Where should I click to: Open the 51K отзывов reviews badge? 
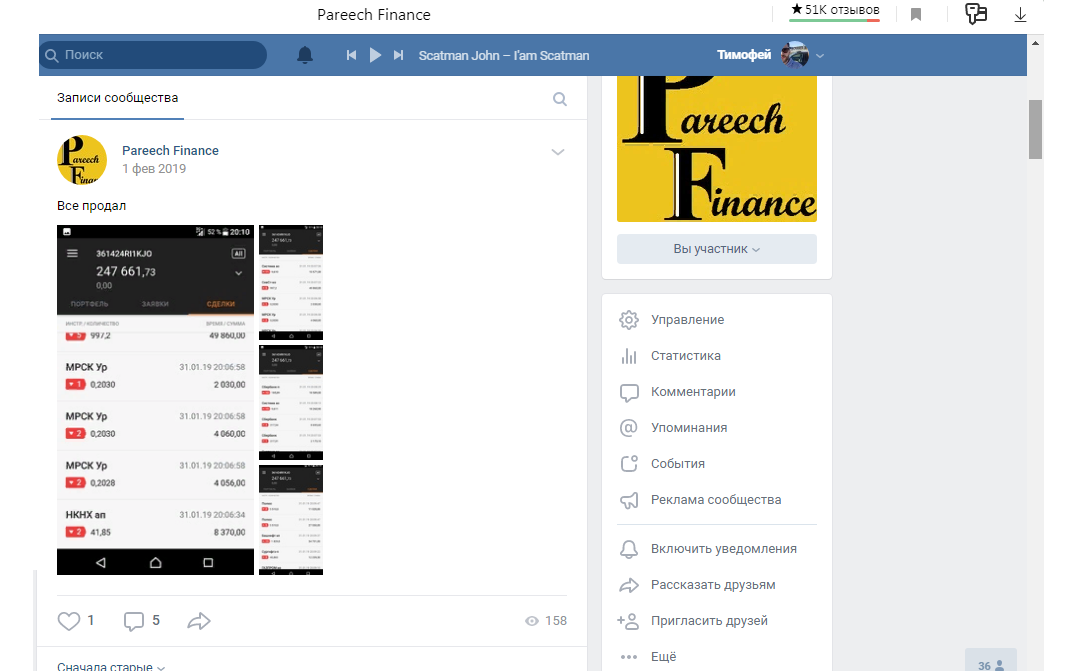834,12
